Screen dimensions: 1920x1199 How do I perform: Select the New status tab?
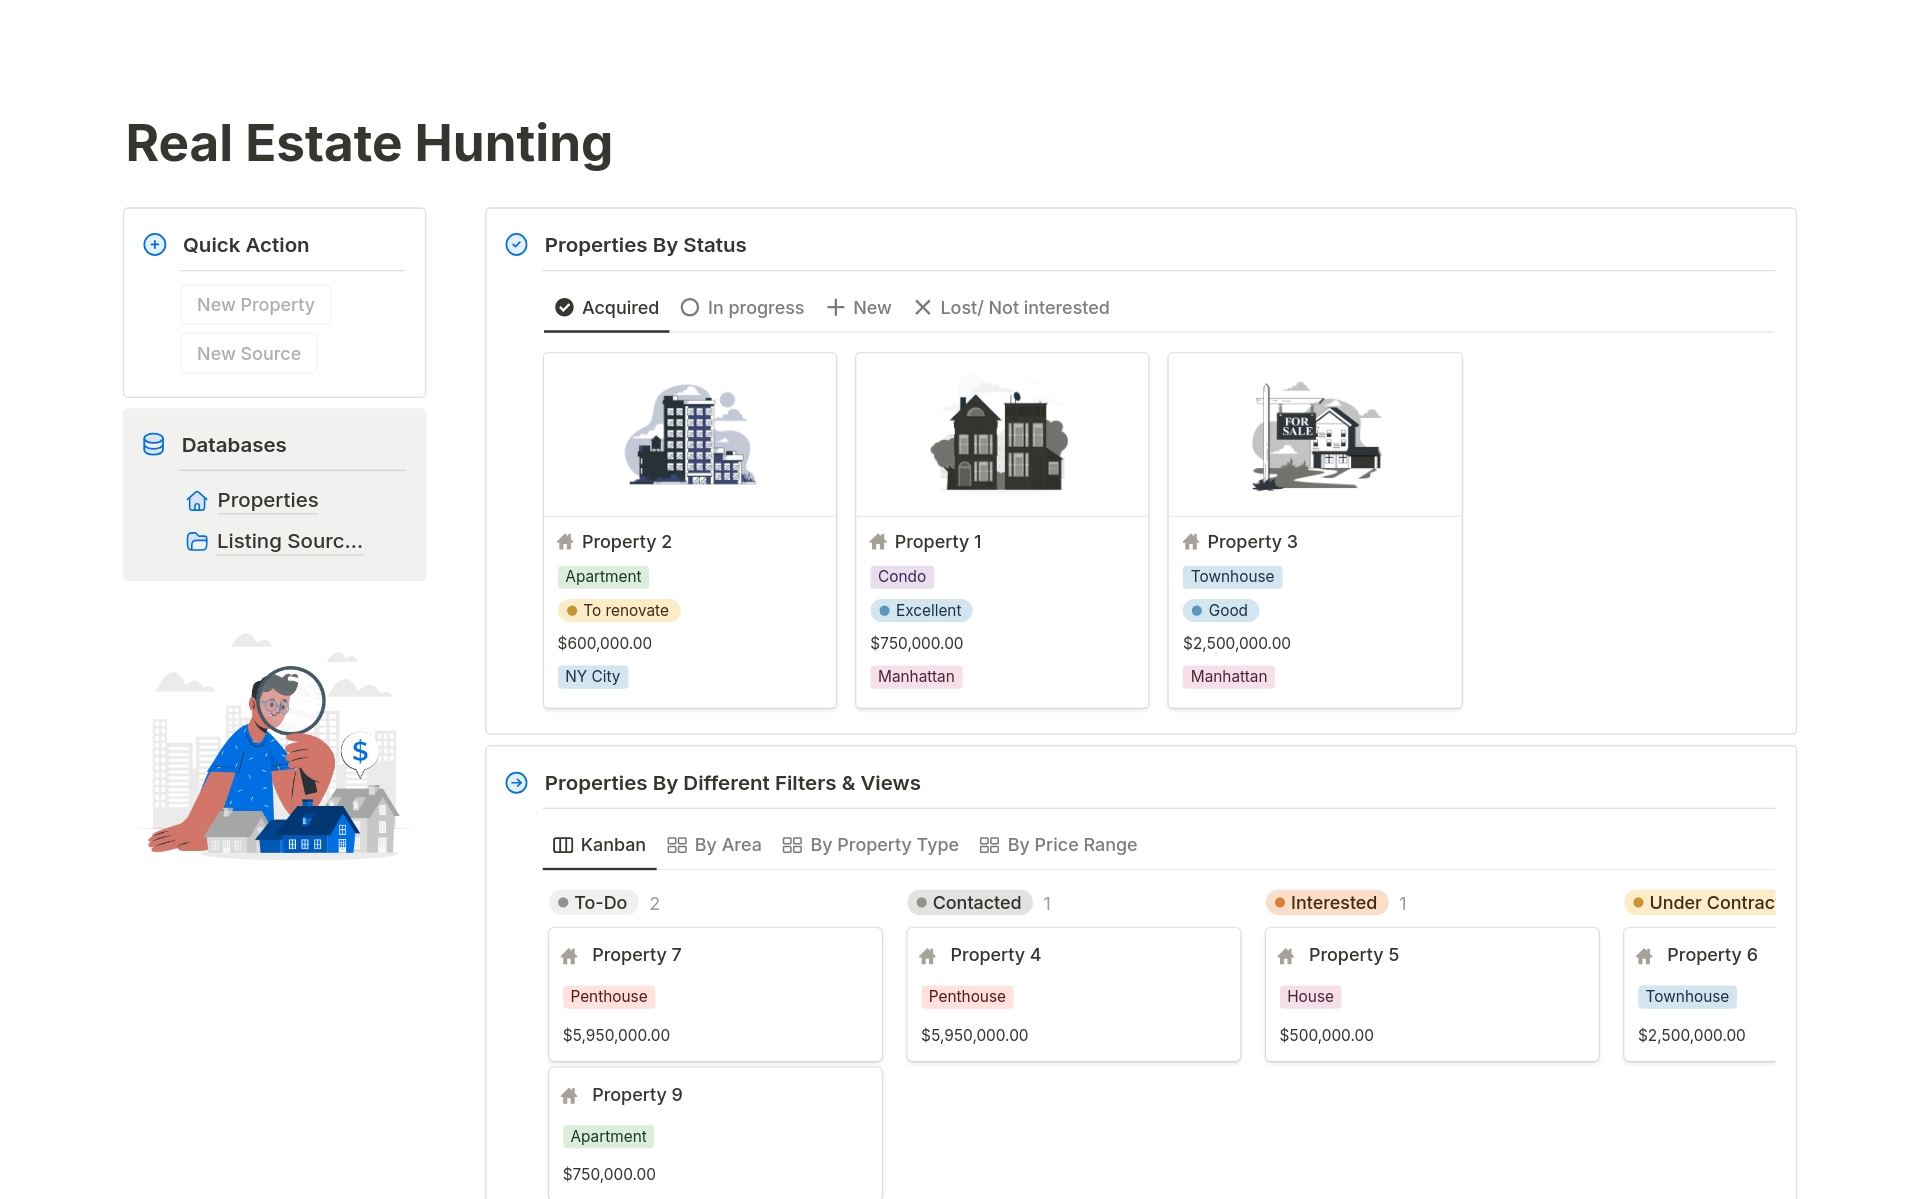(x=859, y=308)
